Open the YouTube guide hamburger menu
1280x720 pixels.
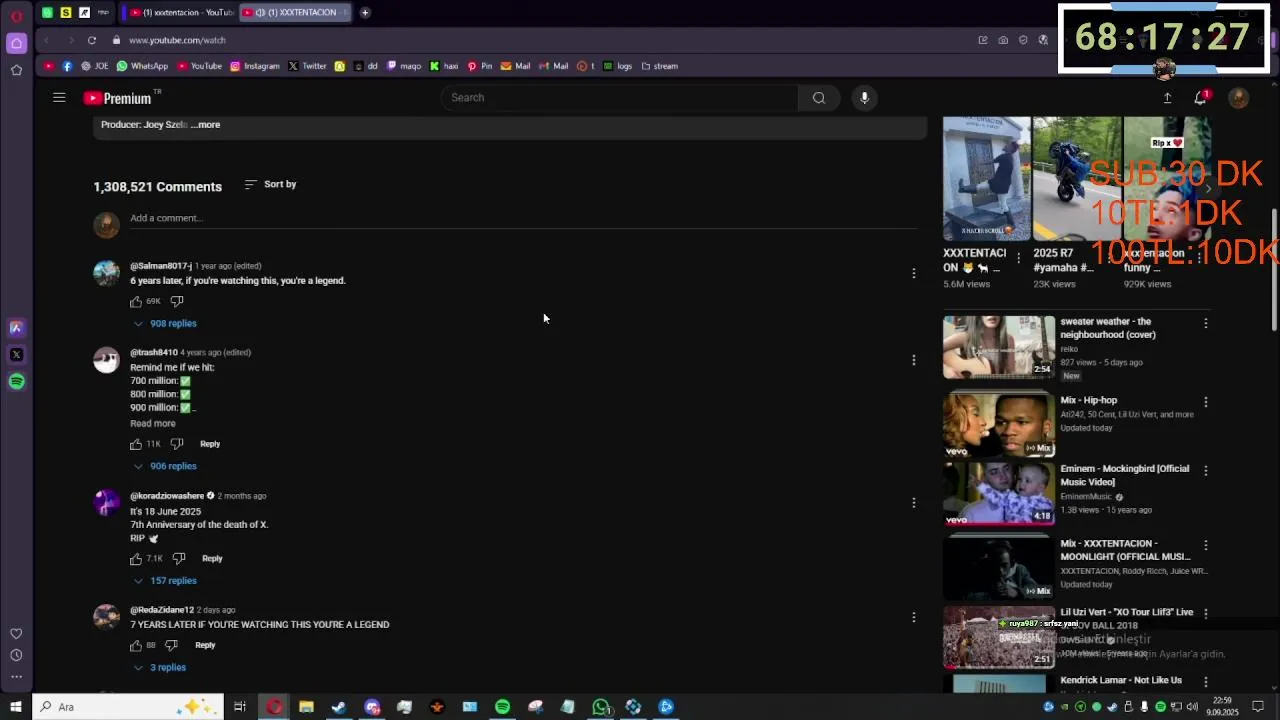point(59,98)
